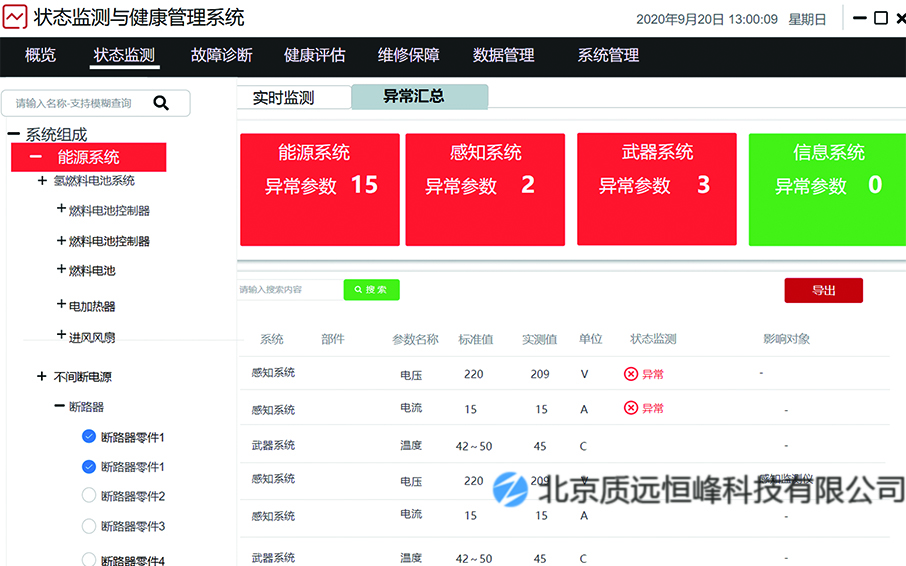Click the red 导出 button

coord(823,291)
